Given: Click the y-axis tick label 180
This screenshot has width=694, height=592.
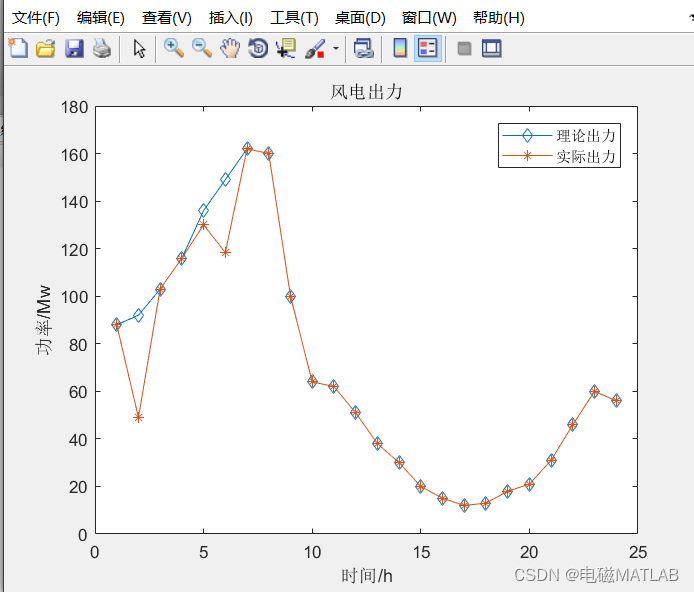Looking at the screenshot, I should (x=74, y=108).
